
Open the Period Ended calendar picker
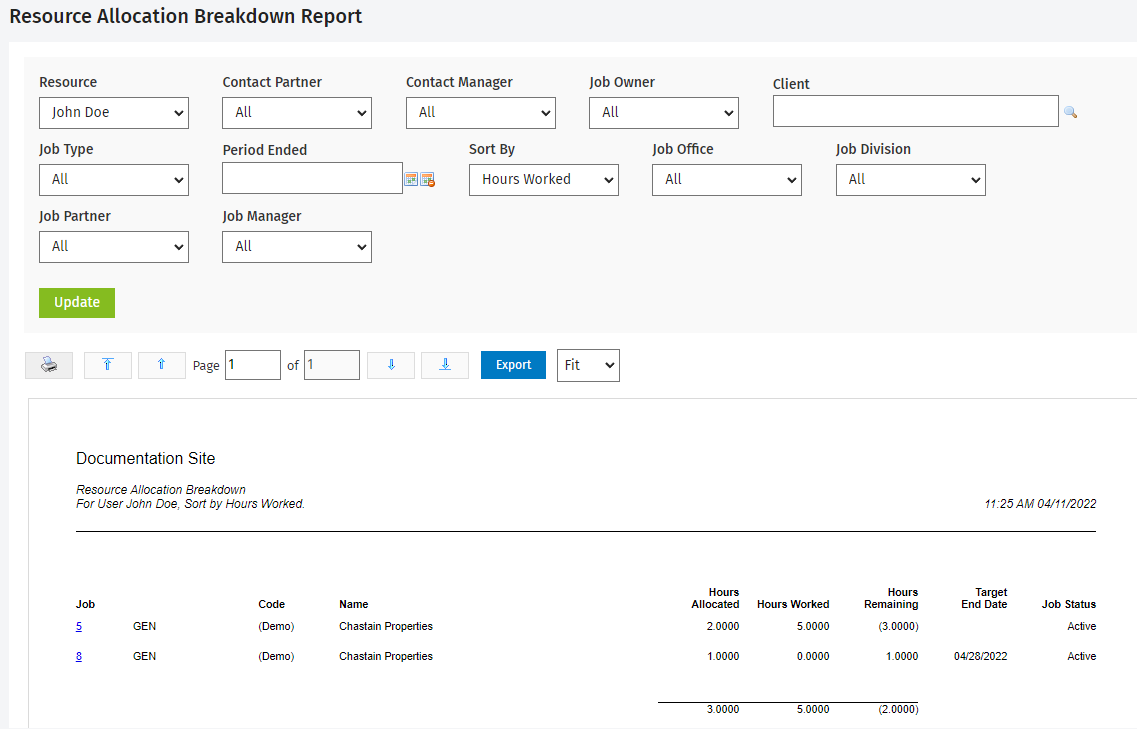point(411,179)
